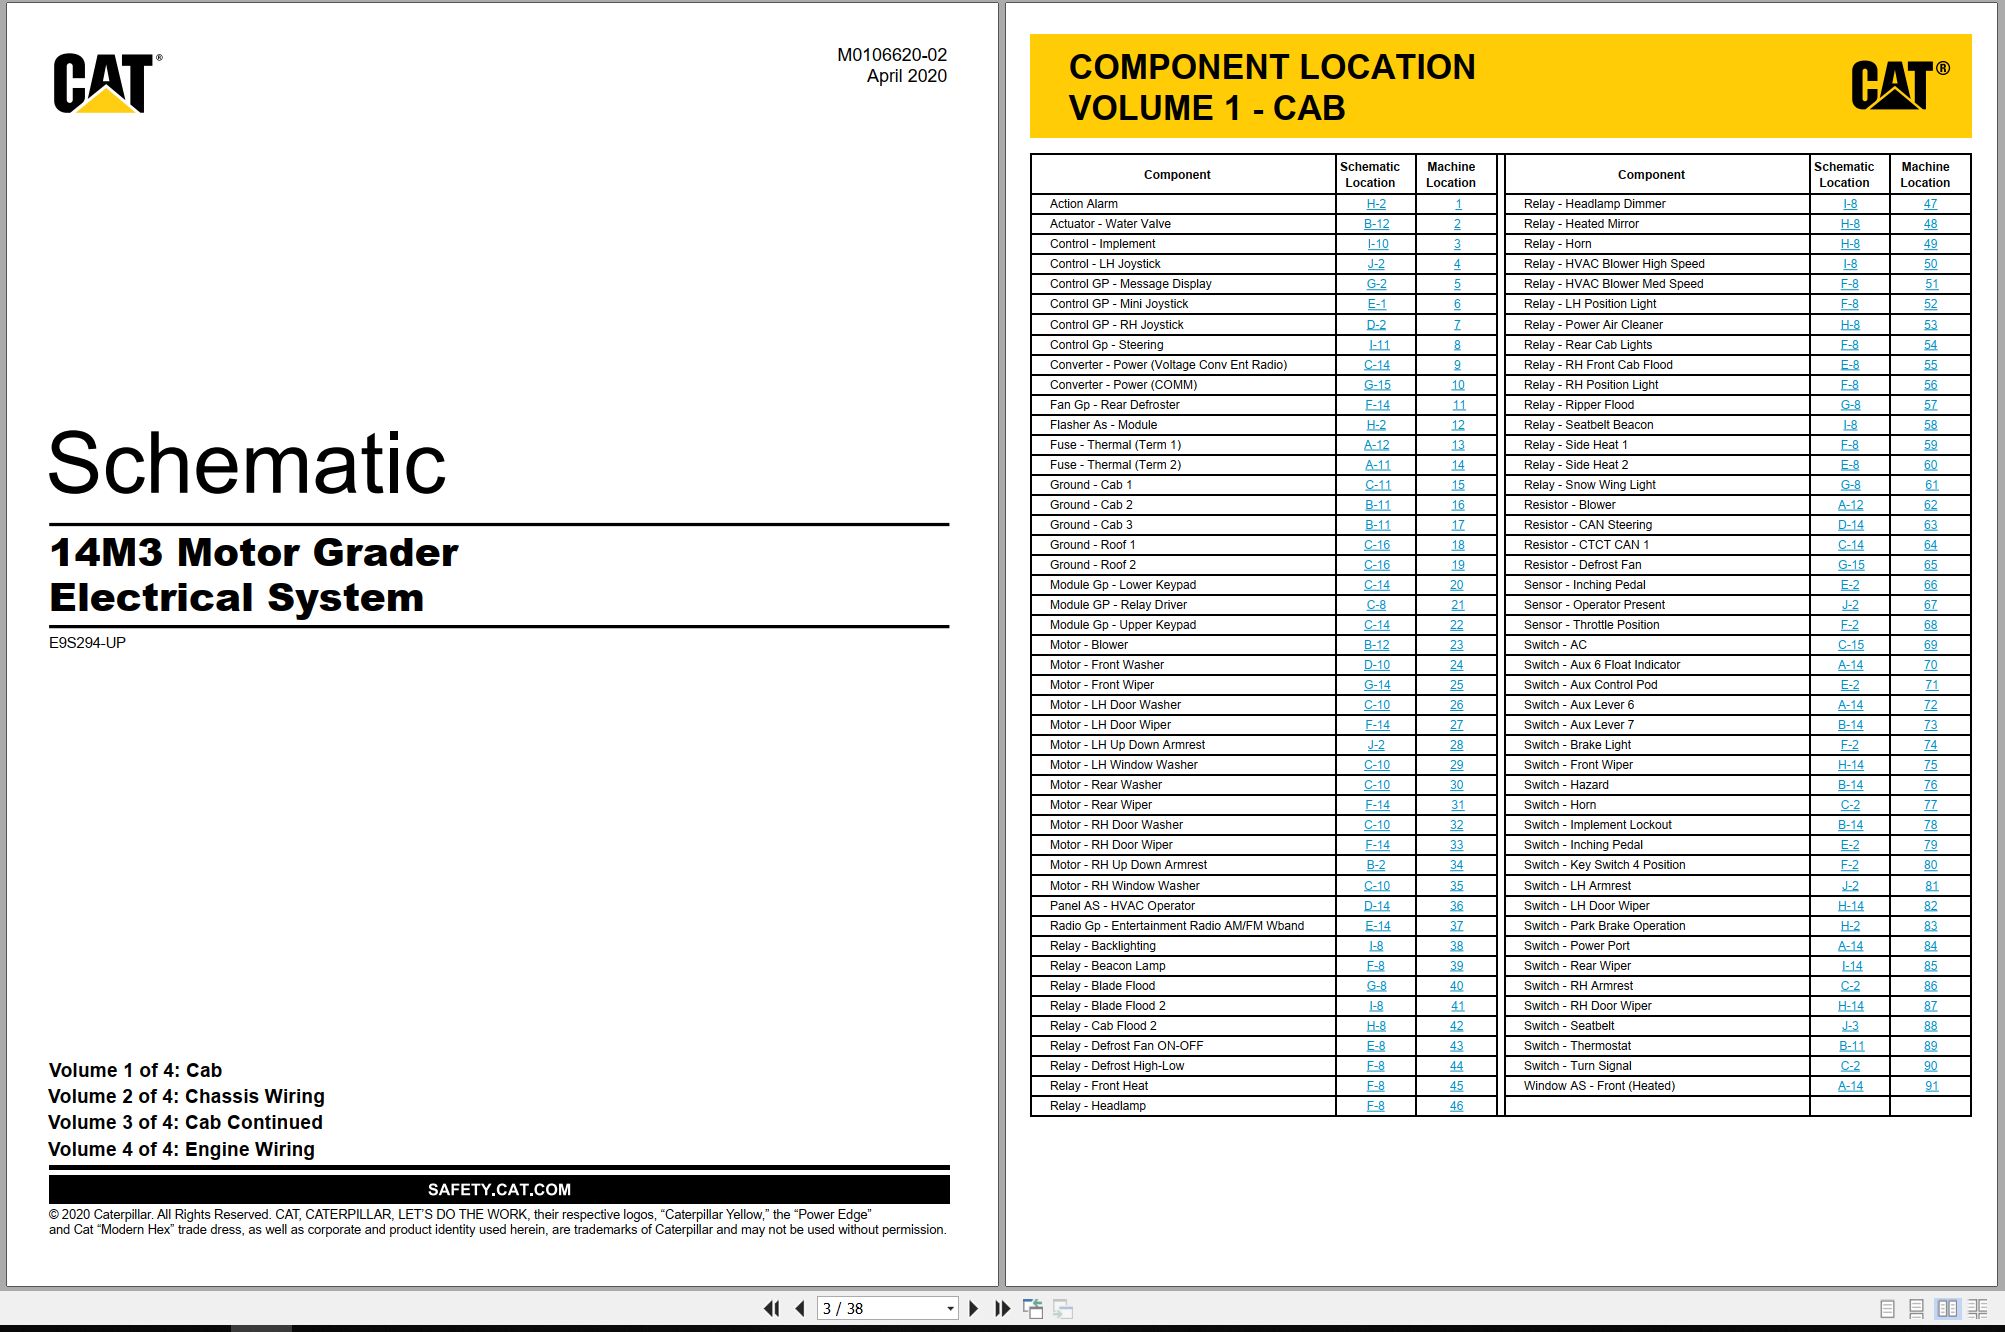Image resolution: width=2005 pixels, height=1332 pixels.
Task: Click the previous view navigation icon
Action: pos(1033,1308)
